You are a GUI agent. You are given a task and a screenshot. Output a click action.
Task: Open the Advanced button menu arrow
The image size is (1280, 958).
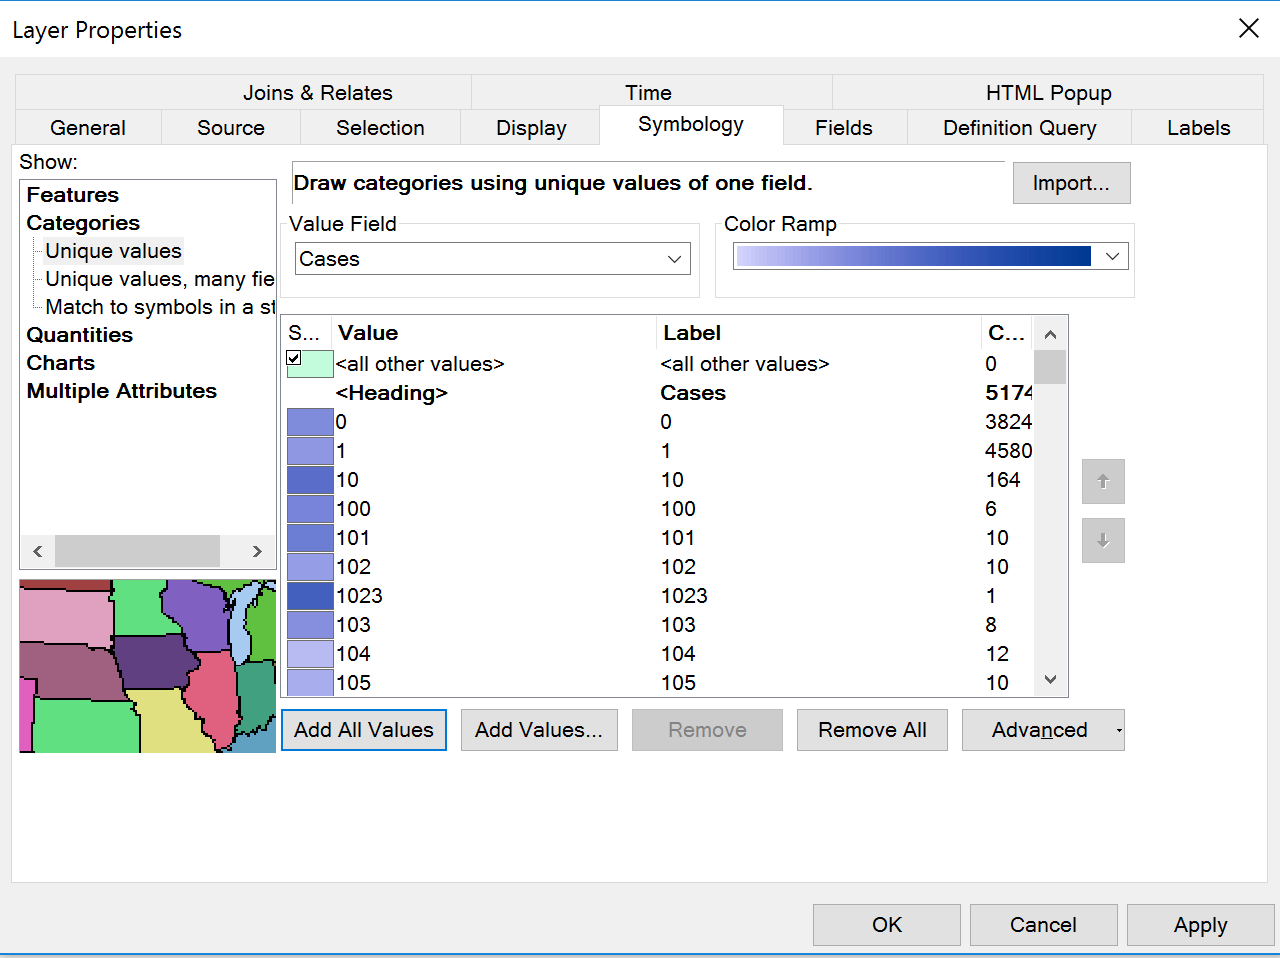tap(1119, 731)
